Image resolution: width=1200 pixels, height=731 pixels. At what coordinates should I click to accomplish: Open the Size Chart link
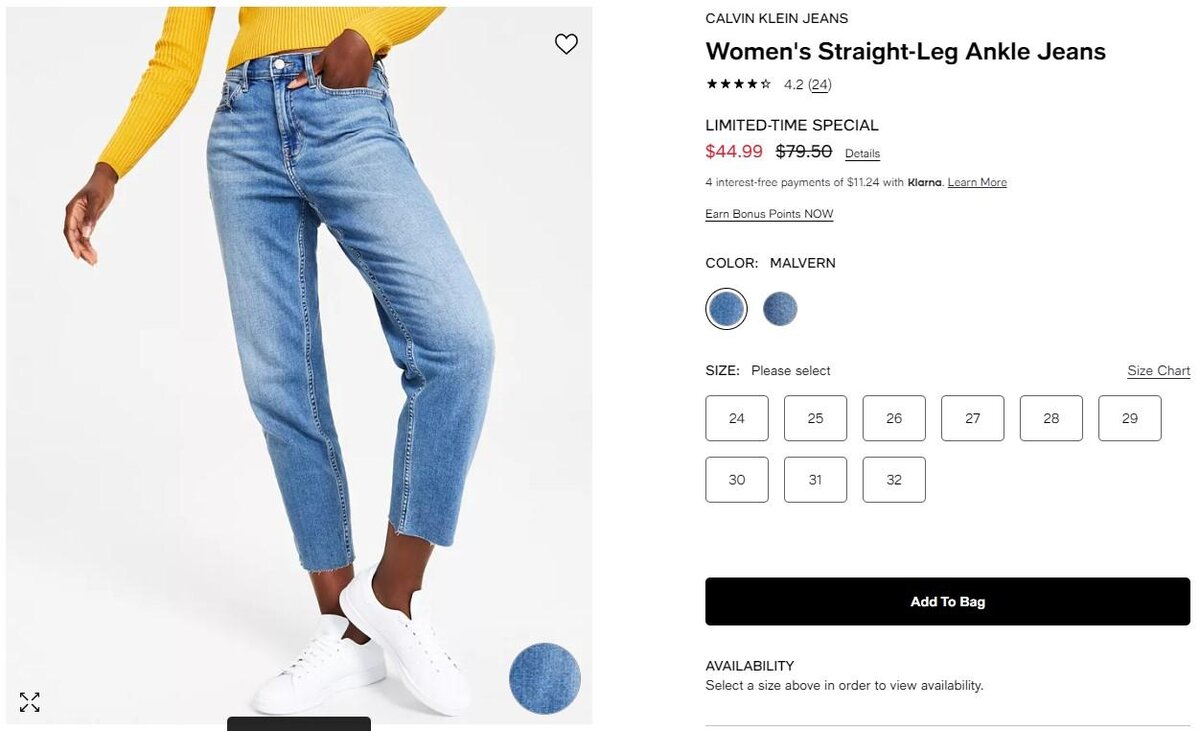1158,371
